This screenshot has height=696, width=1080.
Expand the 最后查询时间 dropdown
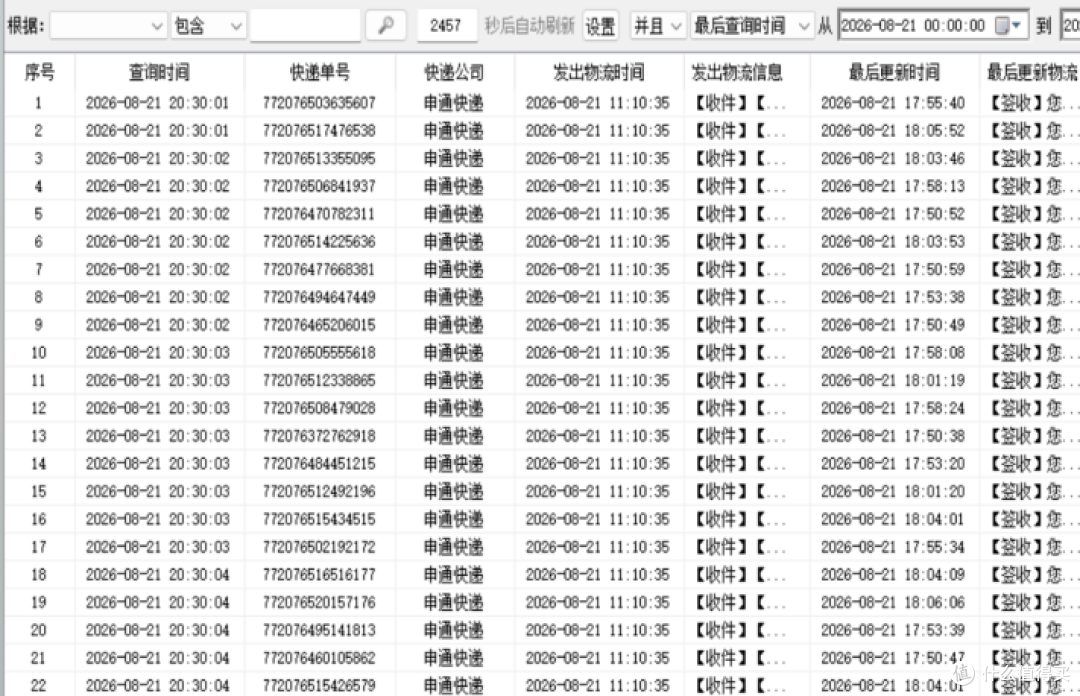point(751,26)
